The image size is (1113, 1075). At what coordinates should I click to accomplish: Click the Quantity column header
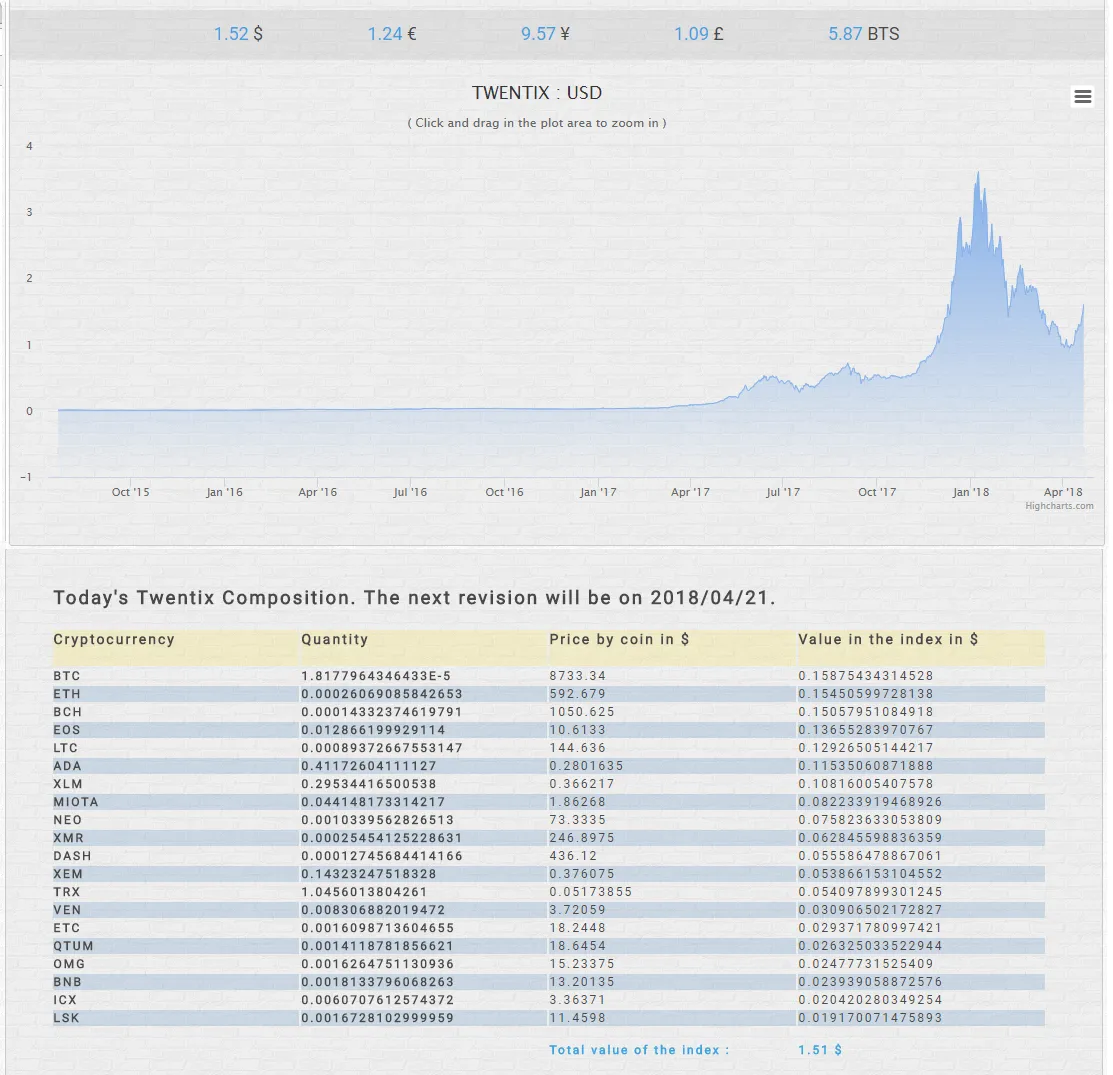tap(334, 638)
